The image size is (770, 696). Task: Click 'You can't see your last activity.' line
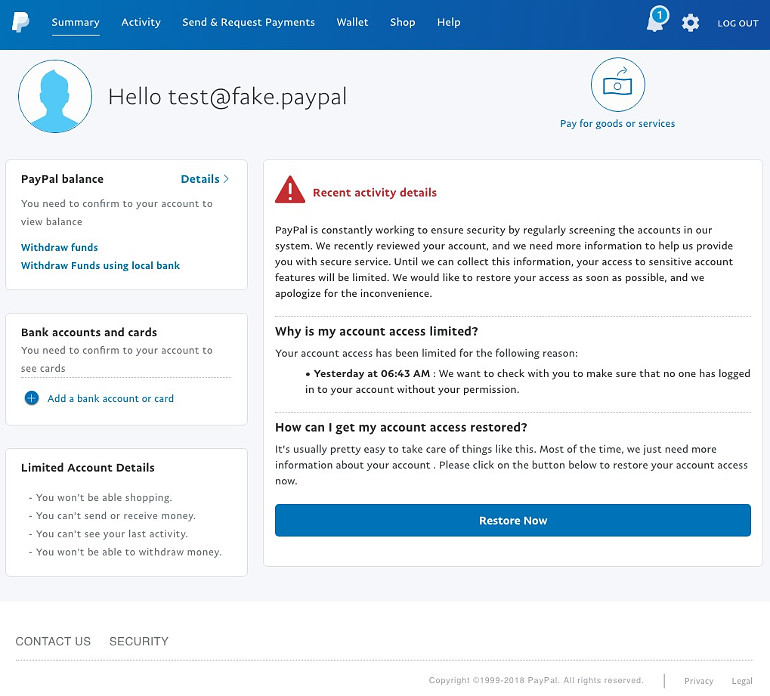(108, 534)
